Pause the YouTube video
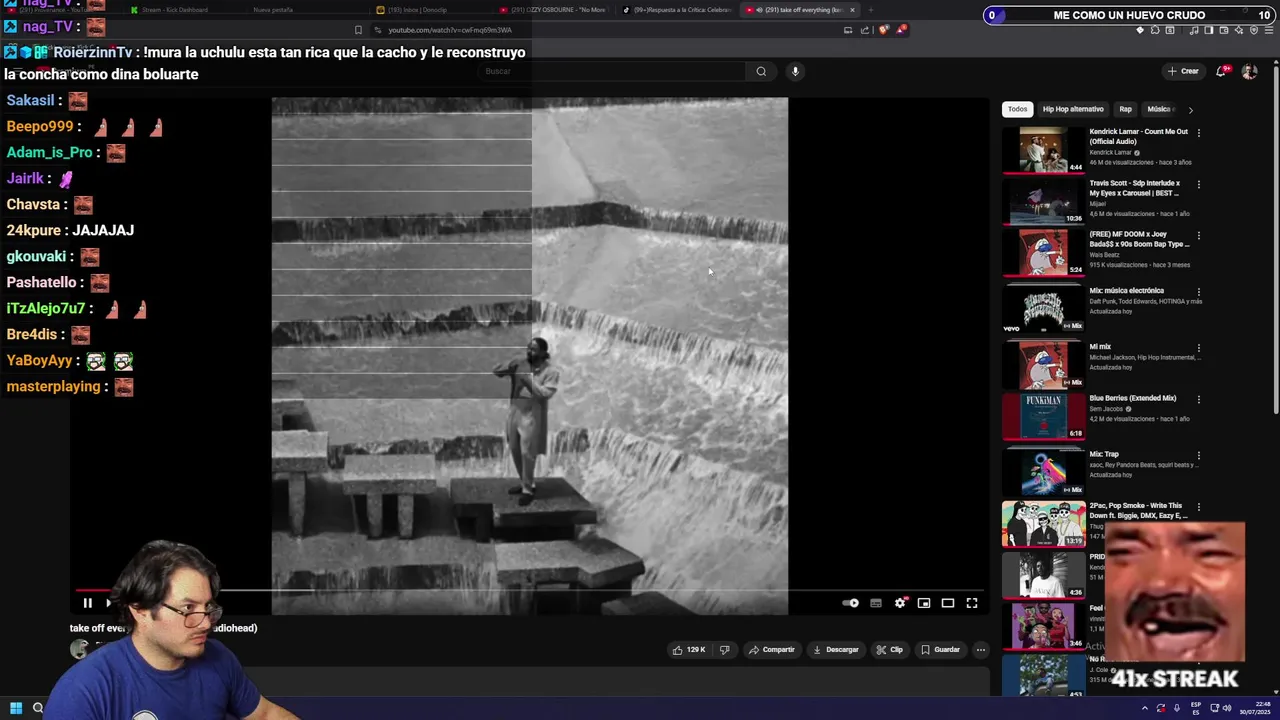 pos(87,603)
